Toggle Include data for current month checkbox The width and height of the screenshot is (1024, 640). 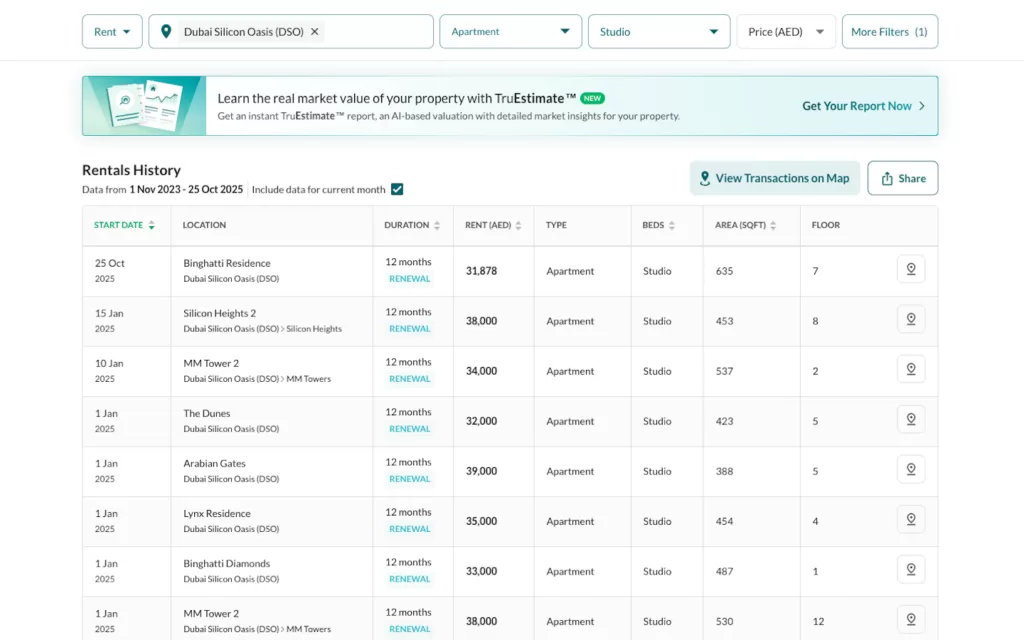pos(397,190)
